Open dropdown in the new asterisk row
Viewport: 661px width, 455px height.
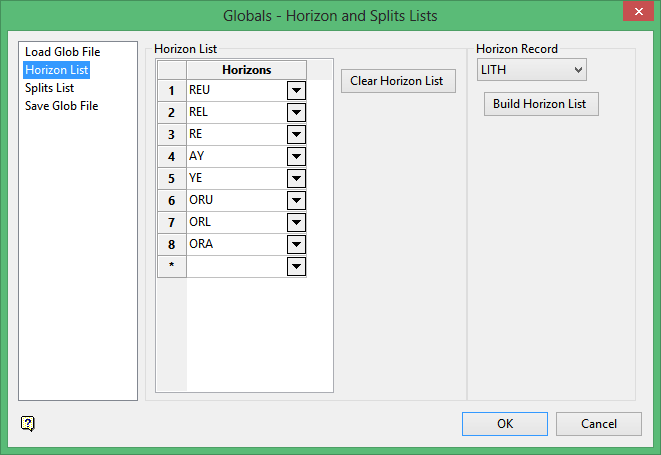coord(296,266)
